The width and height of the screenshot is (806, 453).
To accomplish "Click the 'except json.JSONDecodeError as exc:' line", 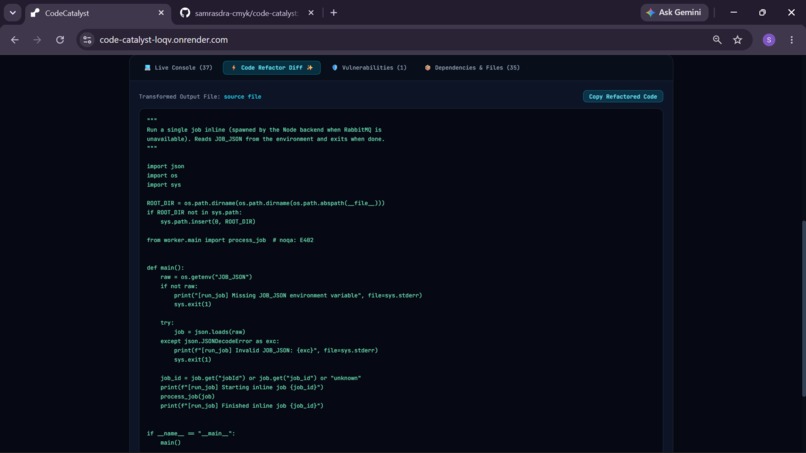I will (220, 341).
